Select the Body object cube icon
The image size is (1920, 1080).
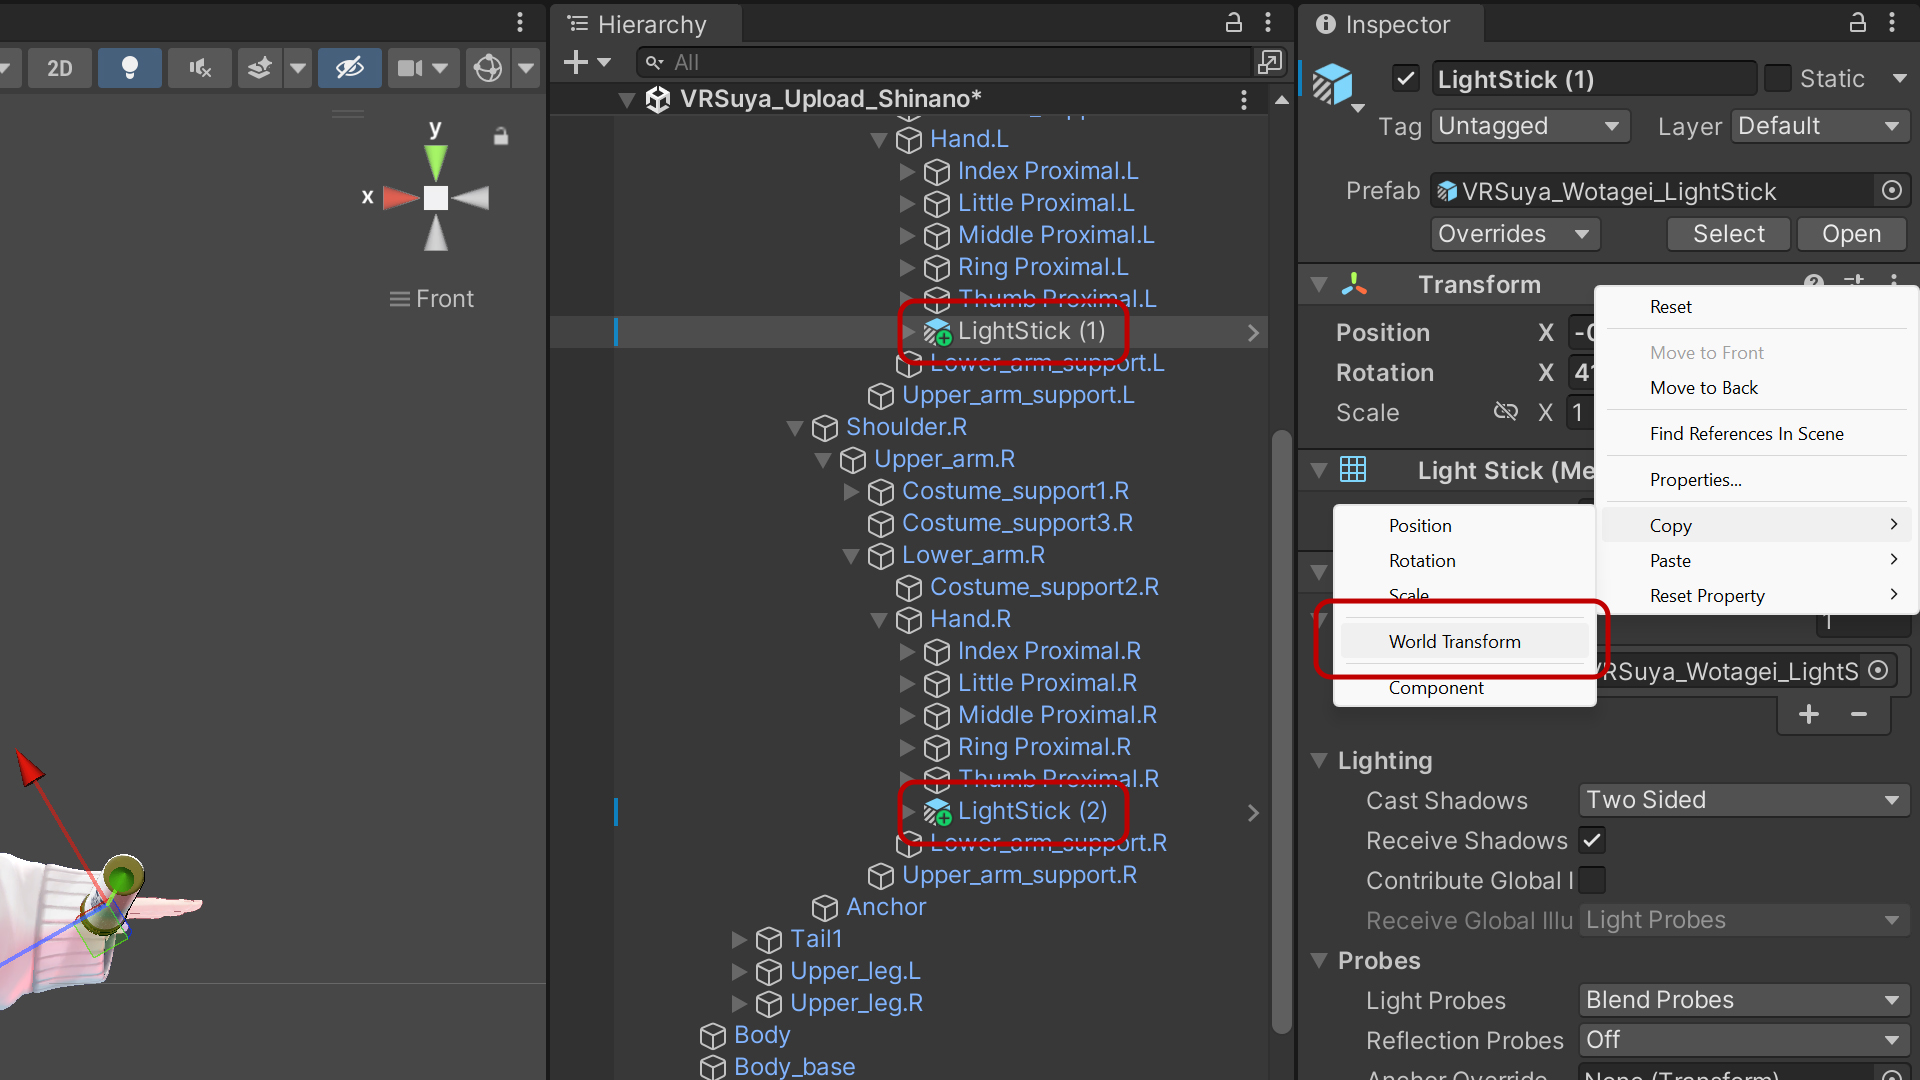click(713, 1035)
